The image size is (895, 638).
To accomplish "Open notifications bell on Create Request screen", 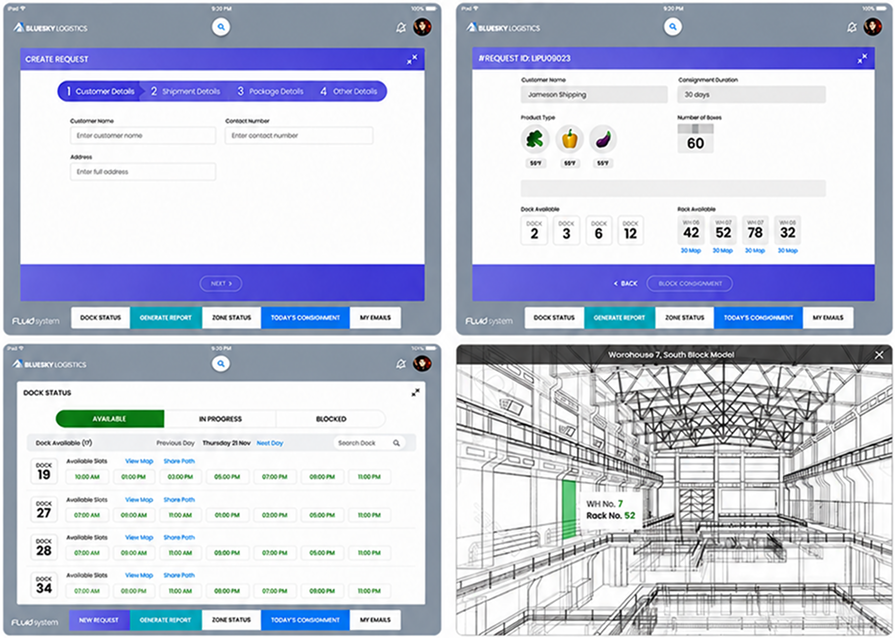I will pos(401,27).
